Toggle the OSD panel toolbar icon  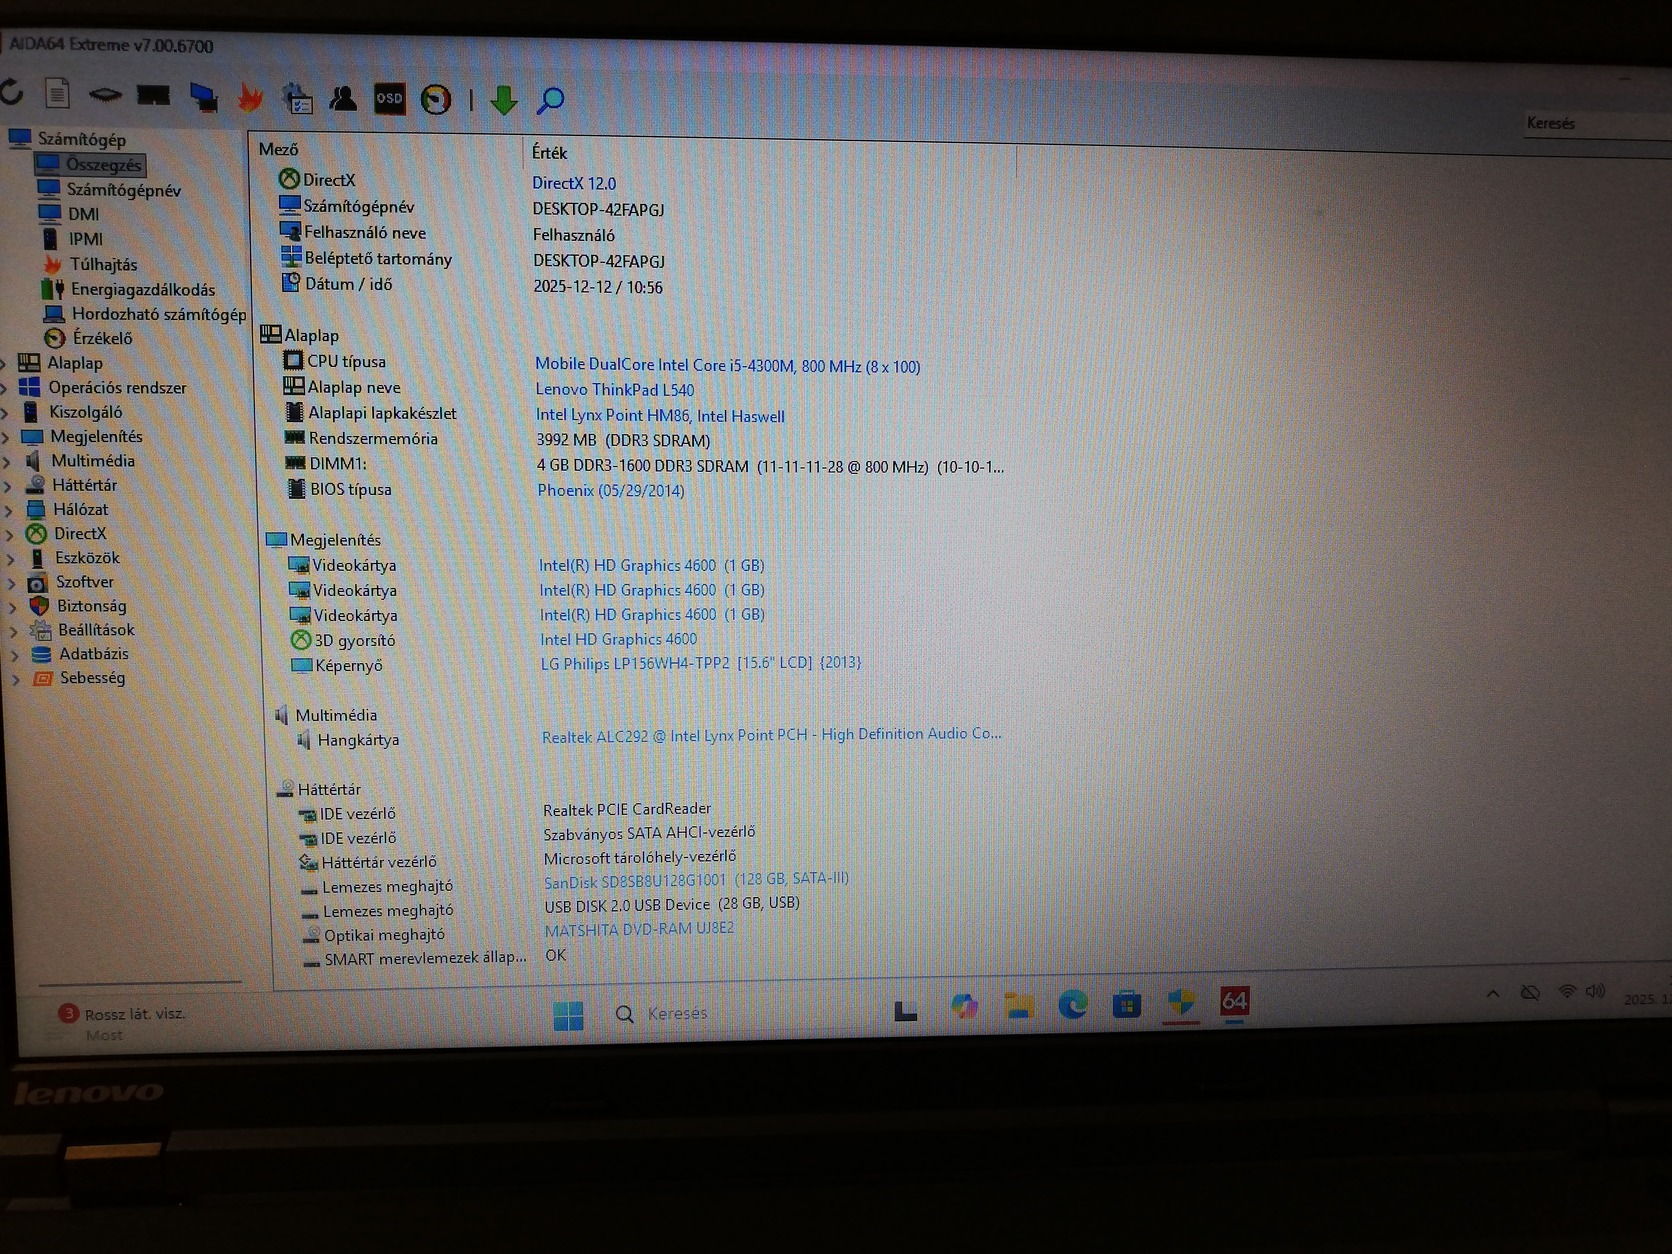coord(389,98)
